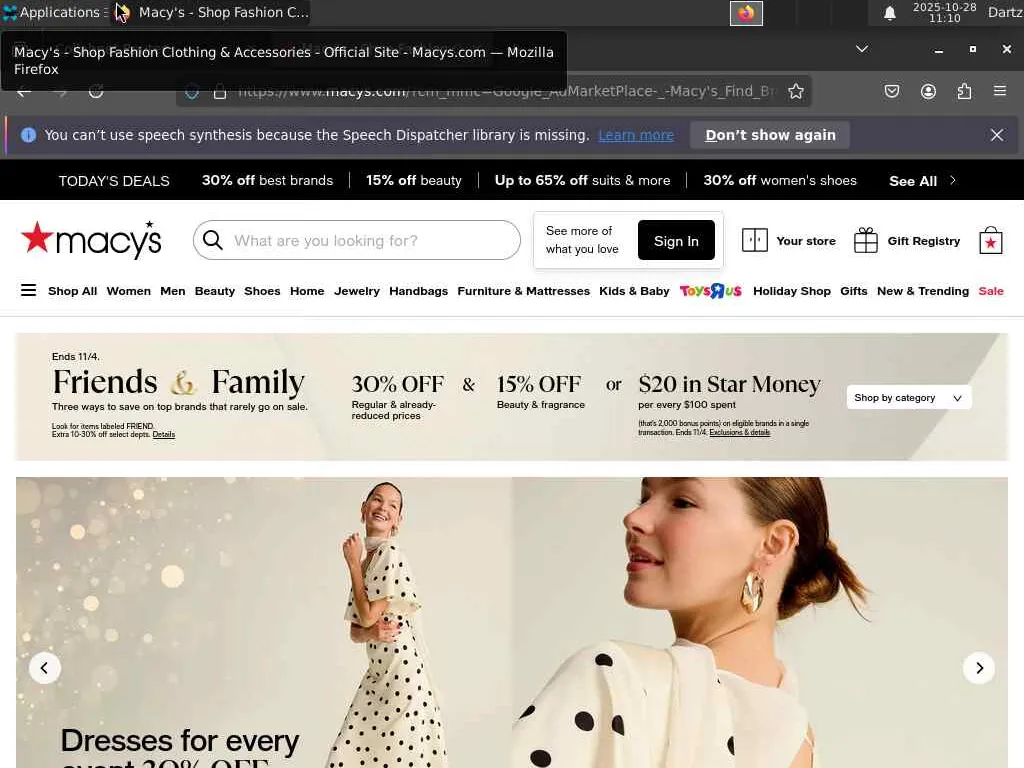Image resolution: width=1024 pixels, height=768 pixels.
Task: Click the Toys R Us logo
Action: pyautogui.click(x=711, y=291)
